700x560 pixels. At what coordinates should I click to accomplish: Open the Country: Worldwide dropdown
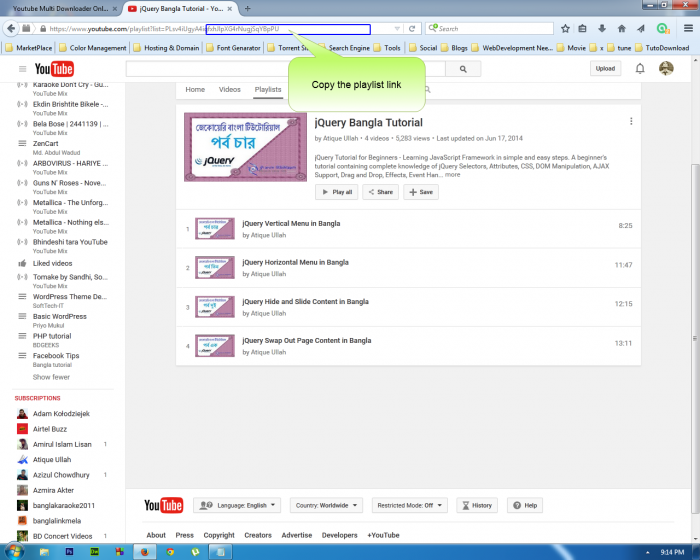326,506
